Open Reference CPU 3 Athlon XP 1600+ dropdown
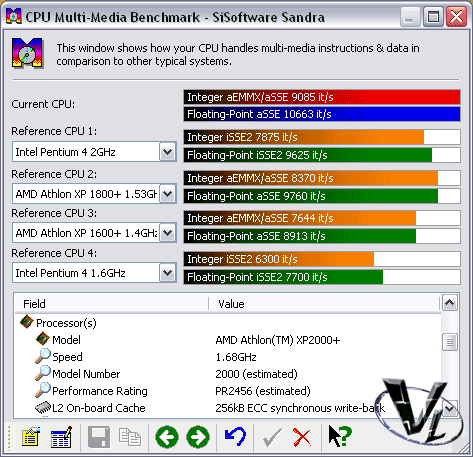473x457 pixels. [168, 232]
